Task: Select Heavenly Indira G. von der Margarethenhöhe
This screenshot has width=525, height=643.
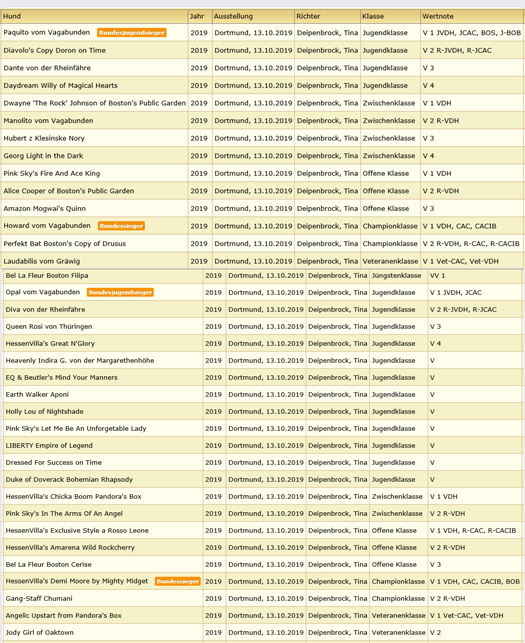Action: coord(80,361)
